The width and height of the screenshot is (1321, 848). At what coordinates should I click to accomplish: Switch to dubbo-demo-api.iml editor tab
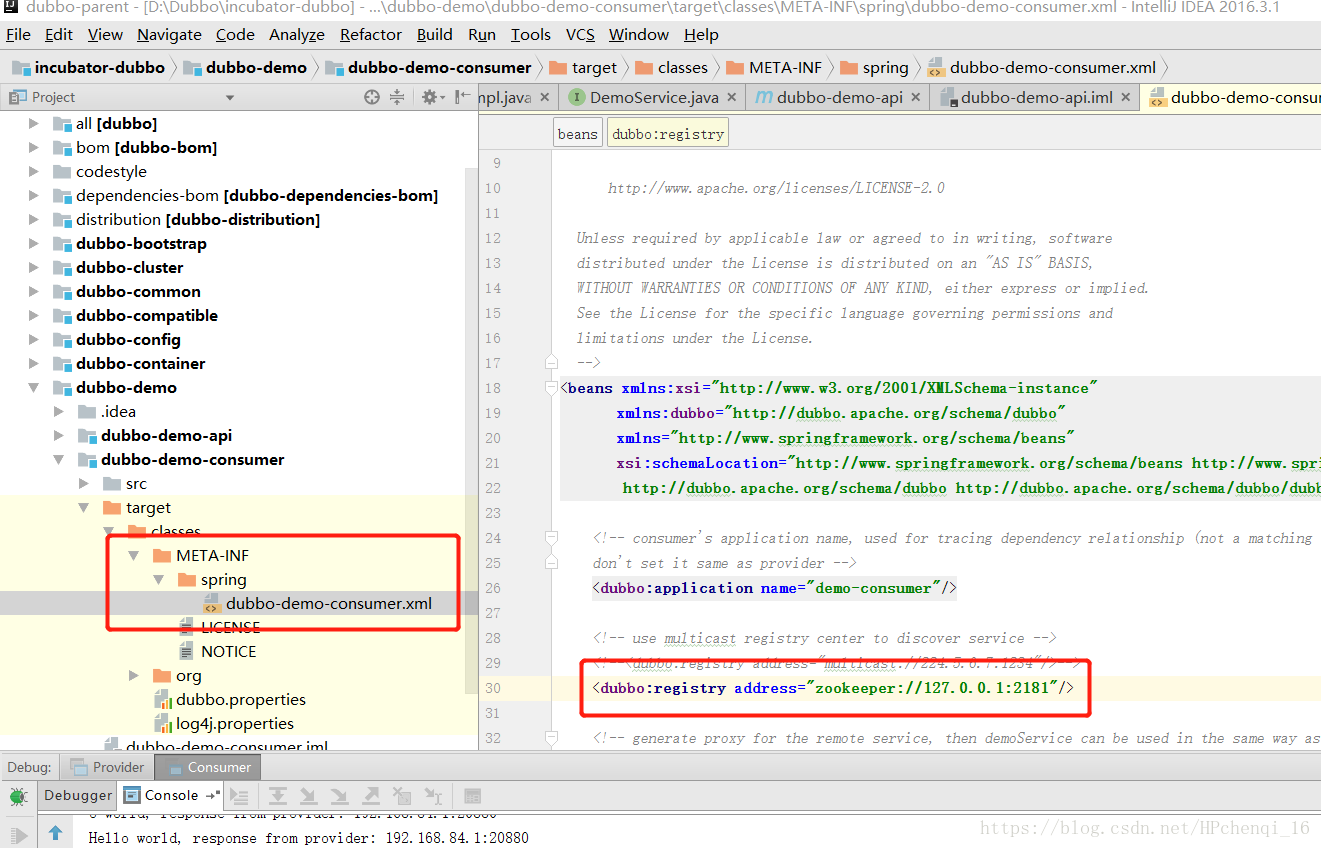pos(1036,98)
